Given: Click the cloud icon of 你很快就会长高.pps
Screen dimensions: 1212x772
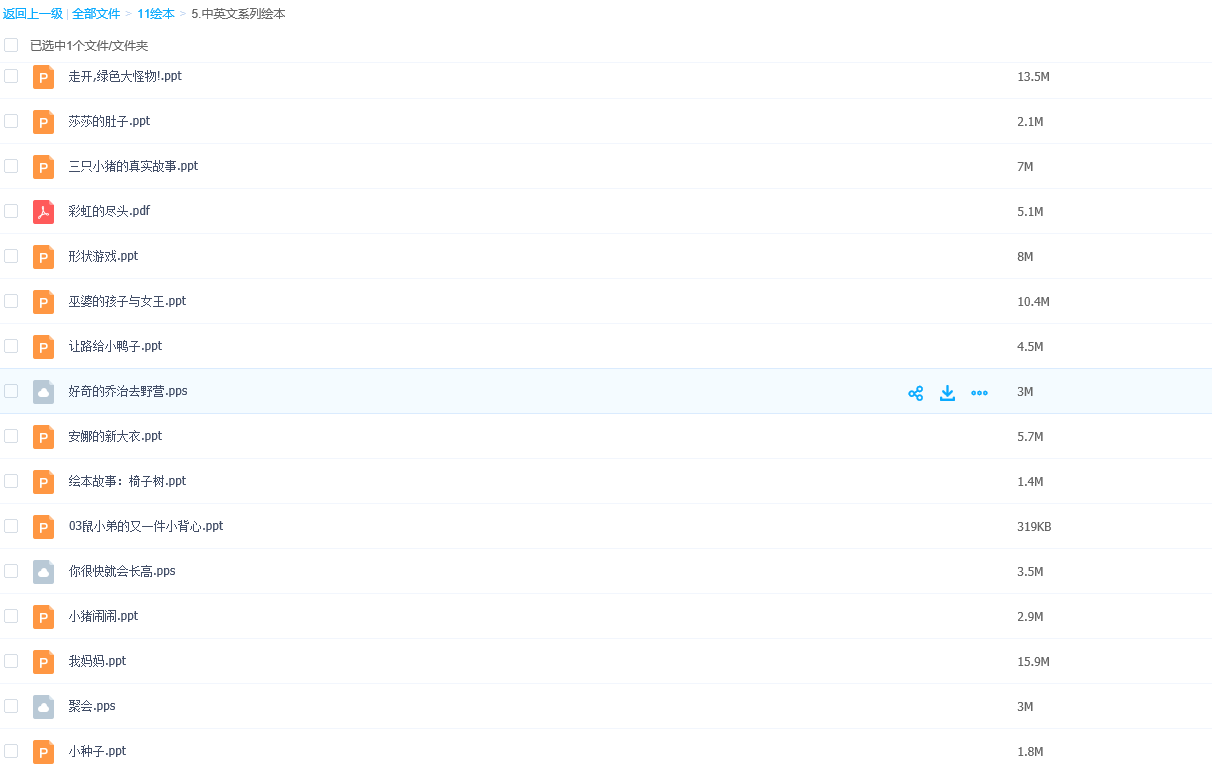Looking at the screenshot, I should (43, 572).
